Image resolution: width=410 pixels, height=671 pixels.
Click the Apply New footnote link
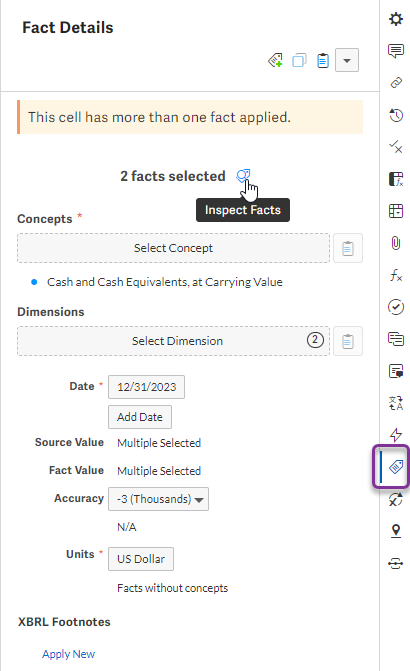[68, 654]
